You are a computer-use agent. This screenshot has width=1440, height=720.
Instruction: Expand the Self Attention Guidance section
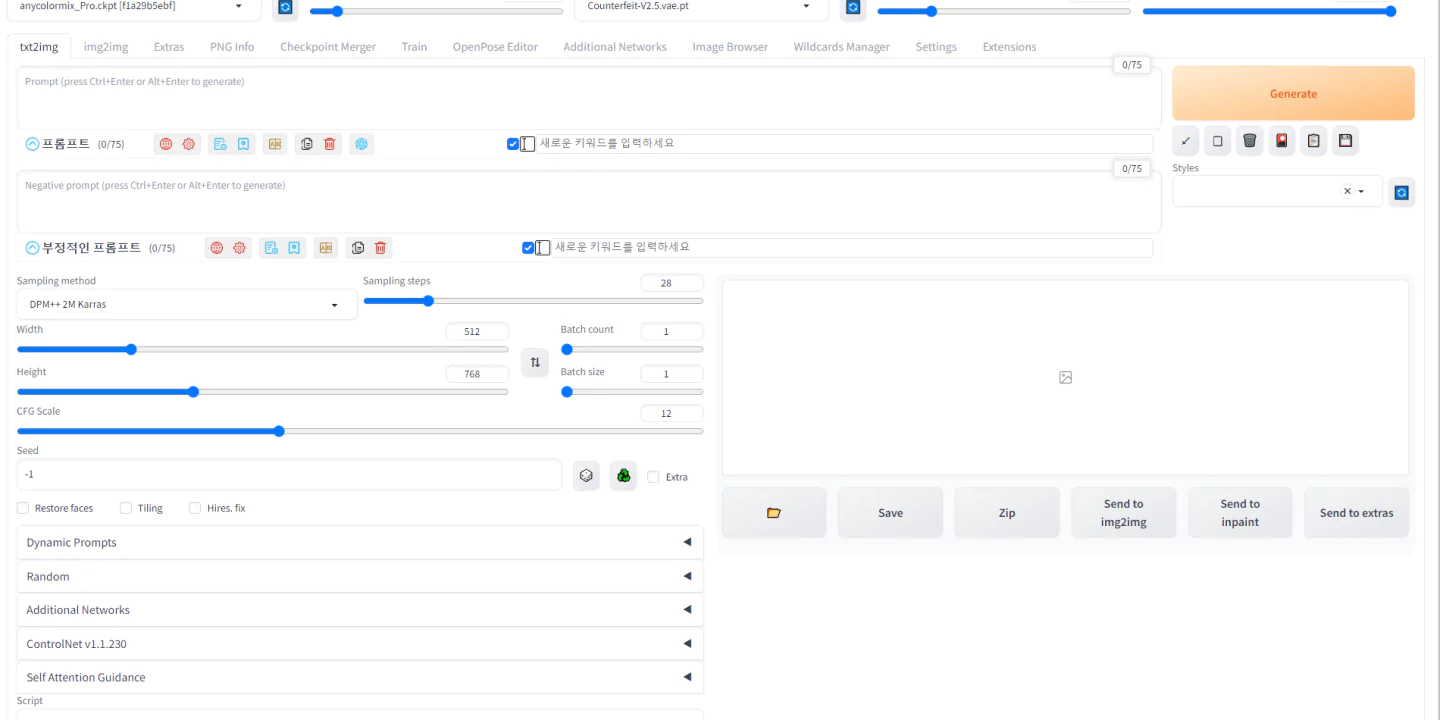coord(360,677)
